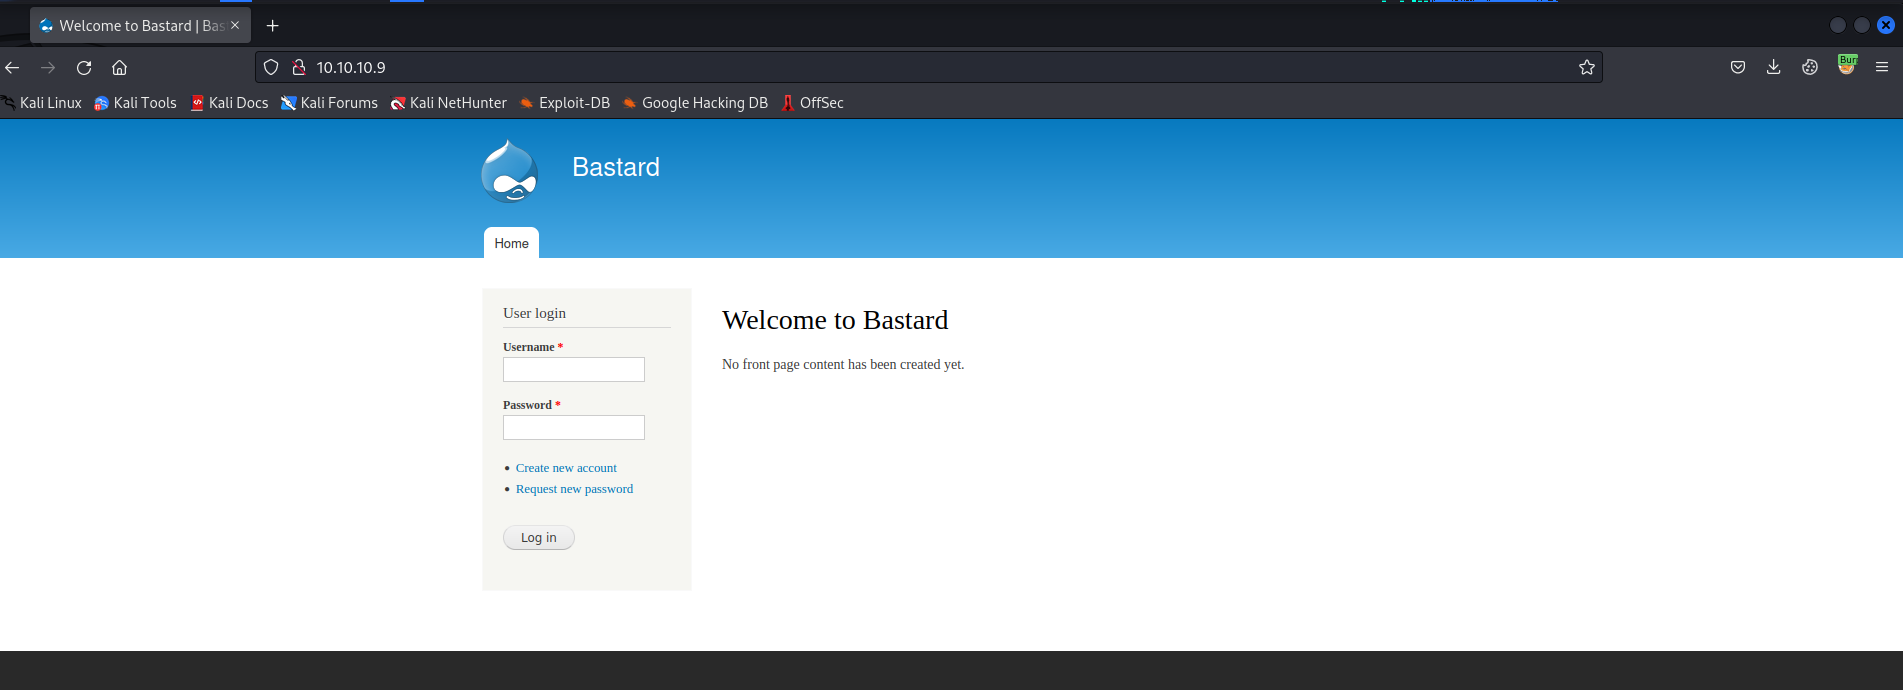Open the Kali Forums bookmark
The image size is (1903, 690).
[329, 103]
